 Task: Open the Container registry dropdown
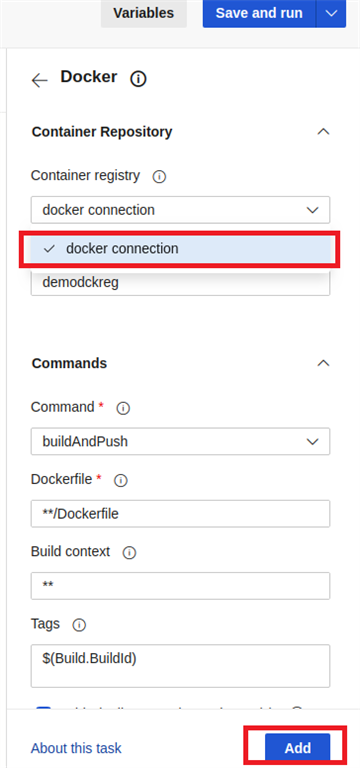pyautogui.click(x=180, y=210)
